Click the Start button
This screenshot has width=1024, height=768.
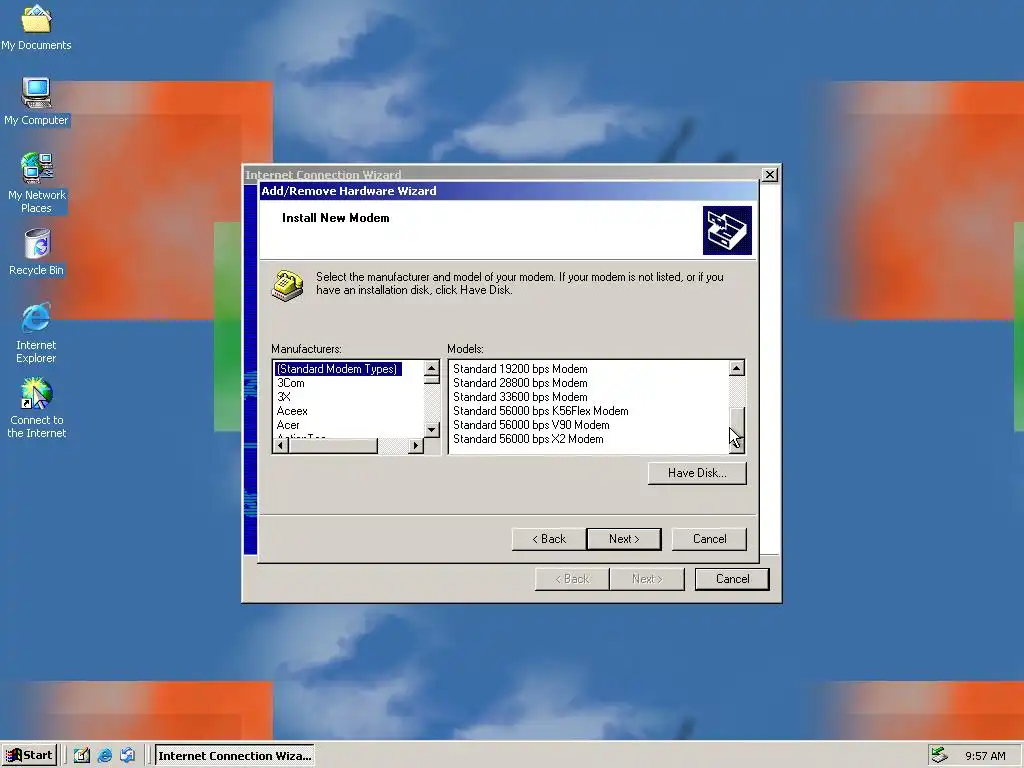pyautogui.click(x=29, y=756)
